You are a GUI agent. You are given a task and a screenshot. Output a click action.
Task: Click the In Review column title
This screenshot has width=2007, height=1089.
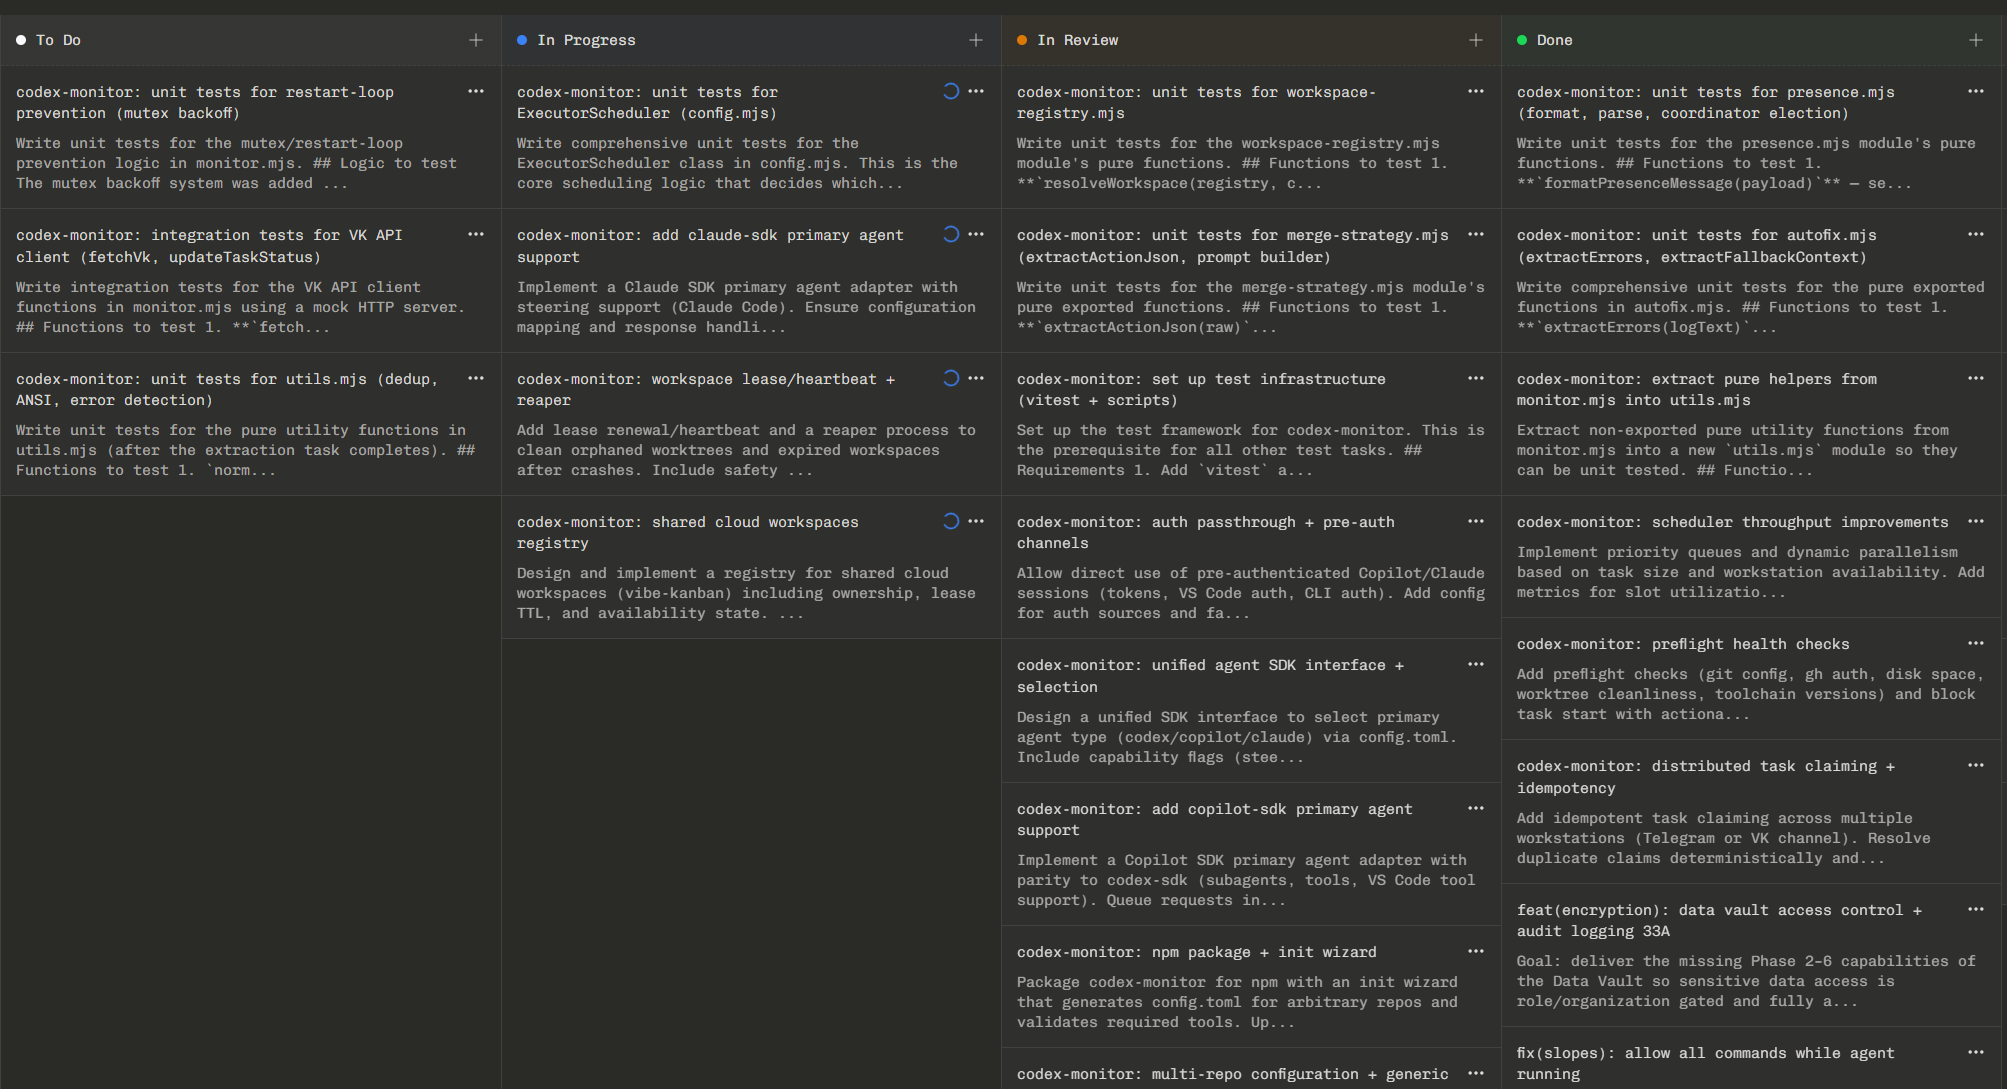(1077, 40)
